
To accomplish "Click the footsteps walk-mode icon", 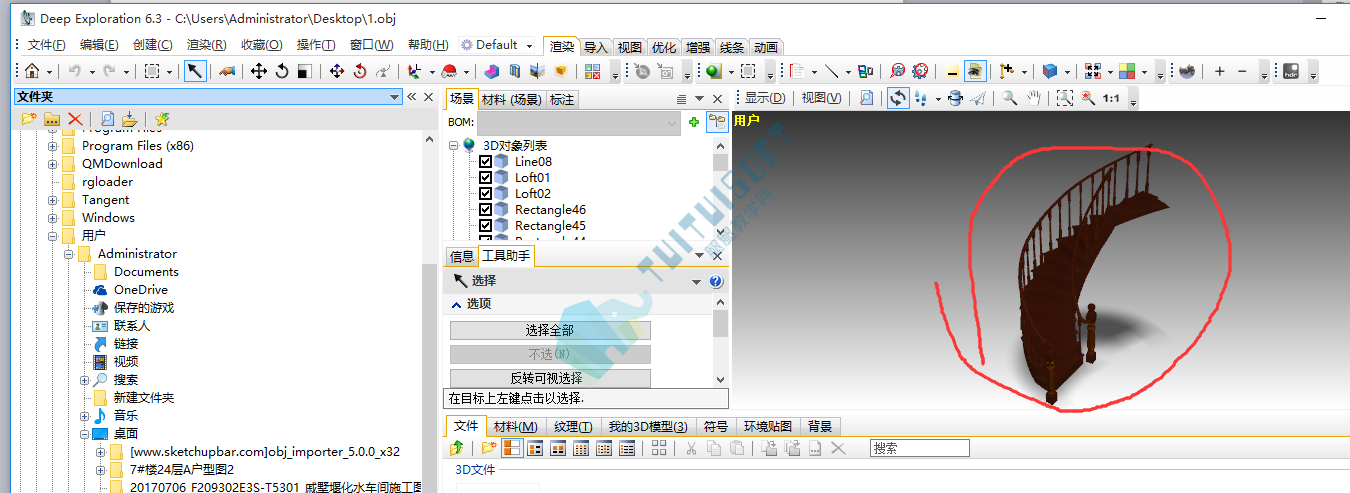I will click(x=921, y=98).
